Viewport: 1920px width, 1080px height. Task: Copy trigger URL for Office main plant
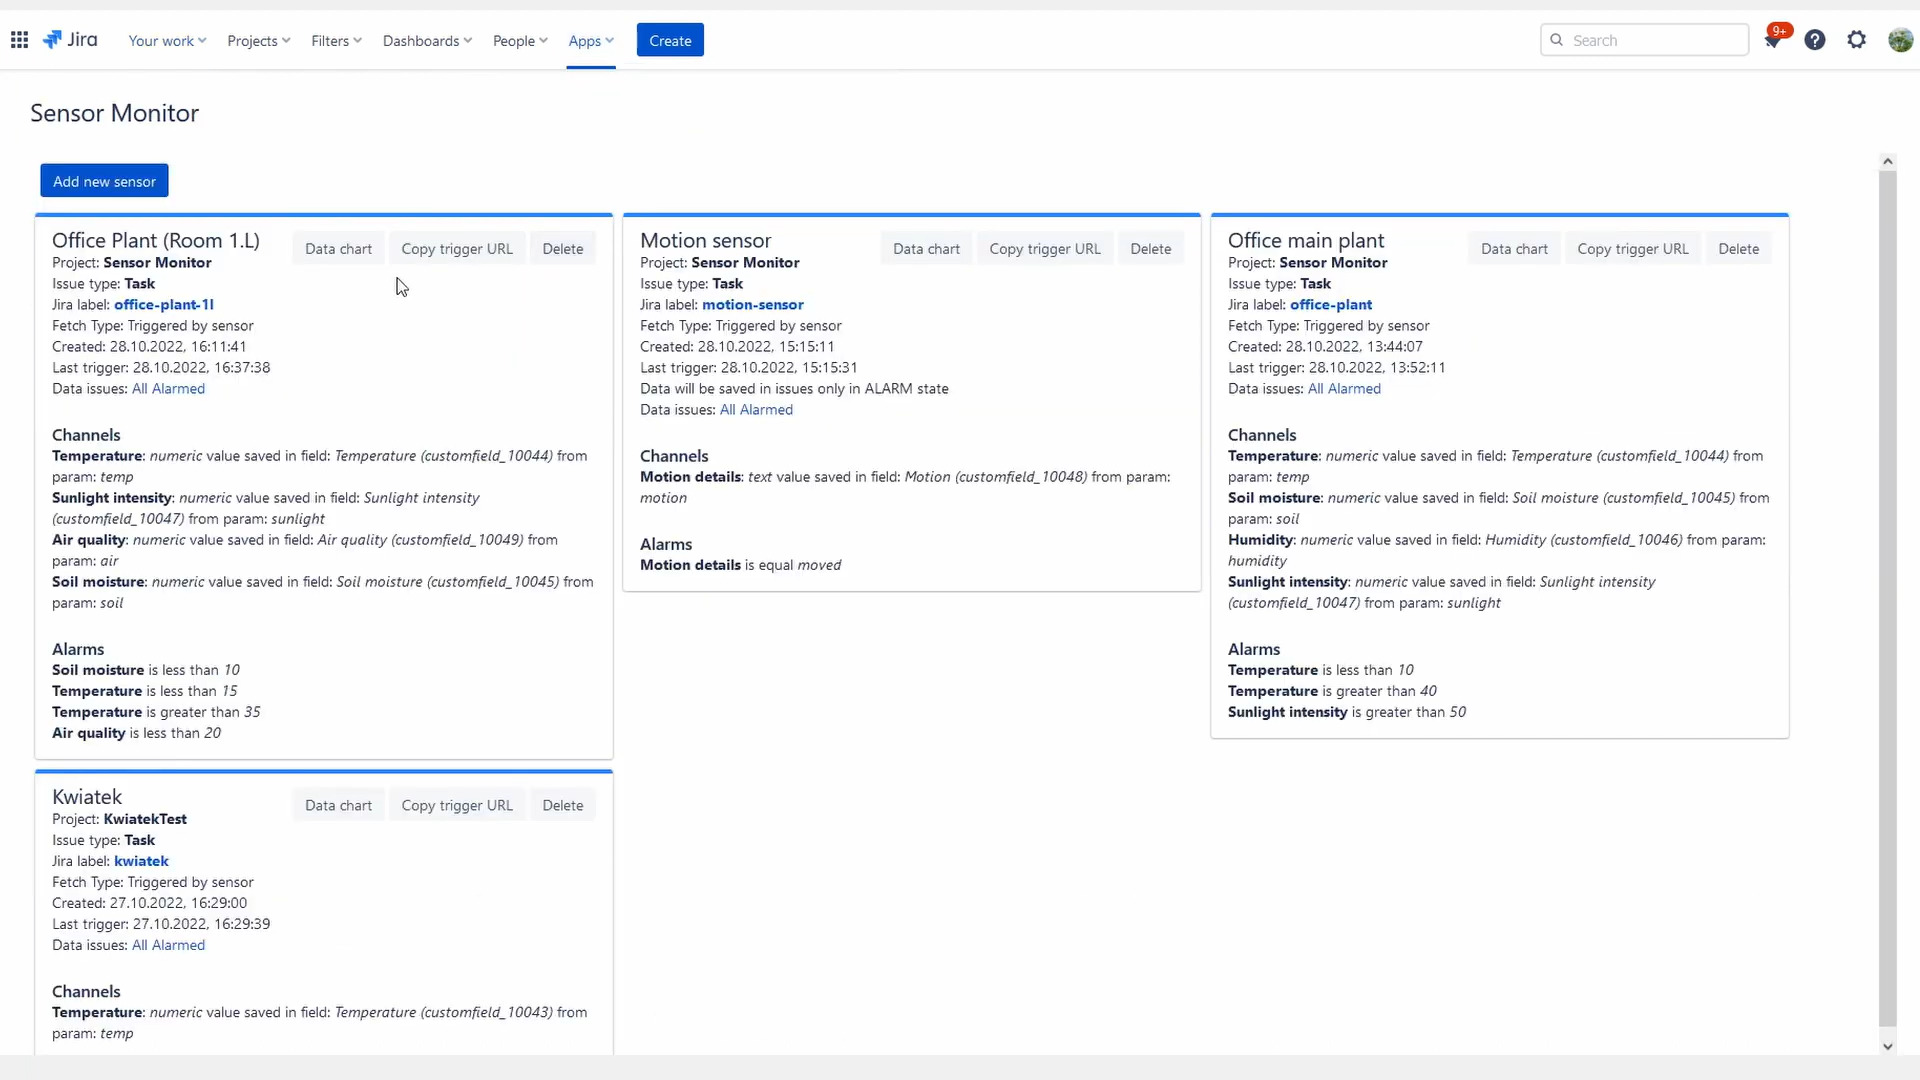[1632, 249]
